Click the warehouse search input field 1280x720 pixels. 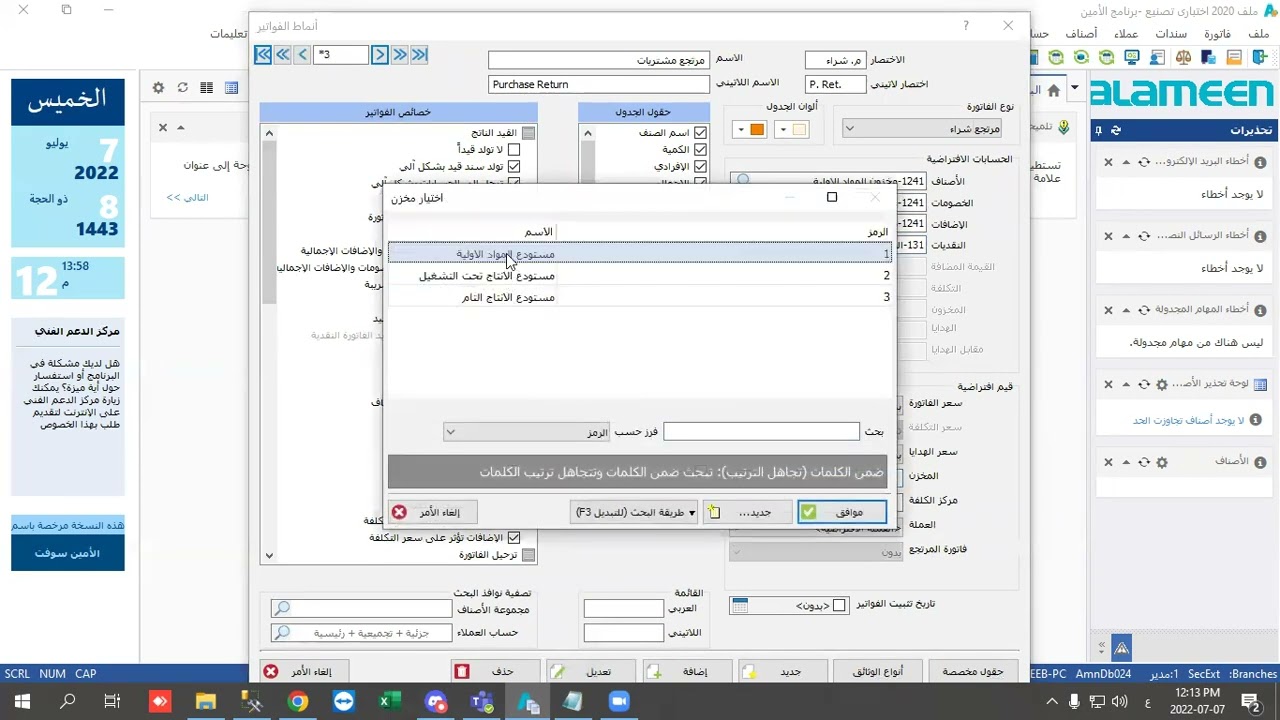tap(761, 432)
